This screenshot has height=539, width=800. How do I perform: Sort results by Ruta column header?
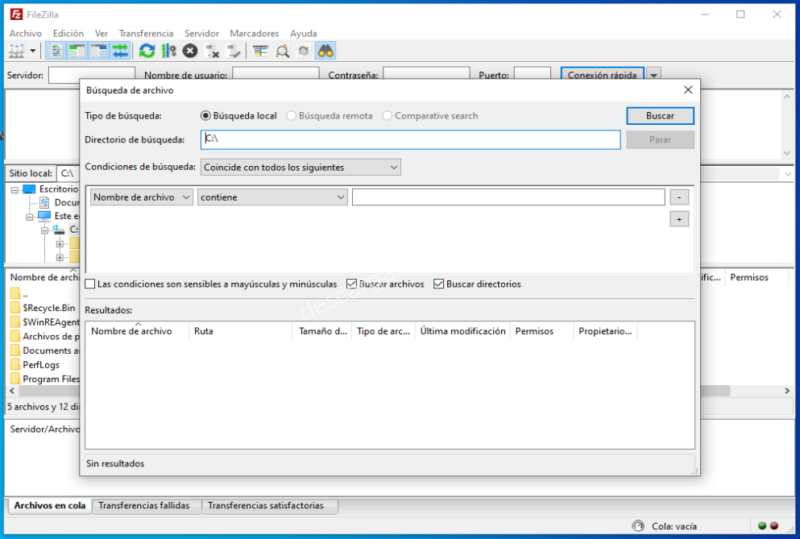click(x=240, y=331)
